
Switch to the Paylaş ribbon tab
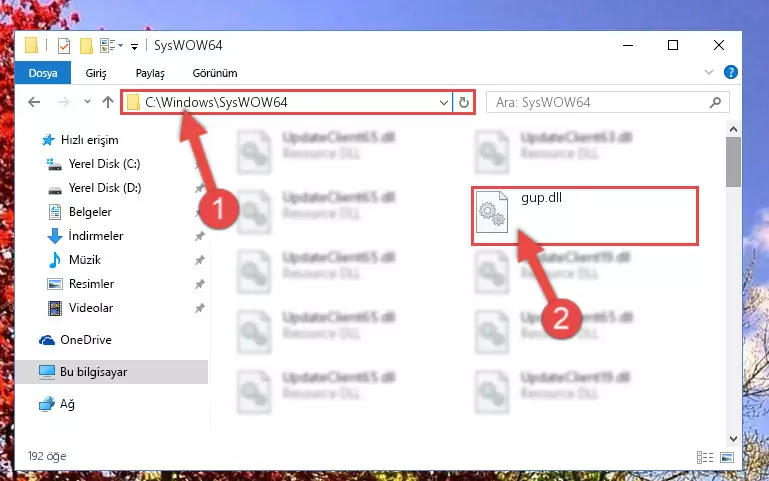coord(150,73)
